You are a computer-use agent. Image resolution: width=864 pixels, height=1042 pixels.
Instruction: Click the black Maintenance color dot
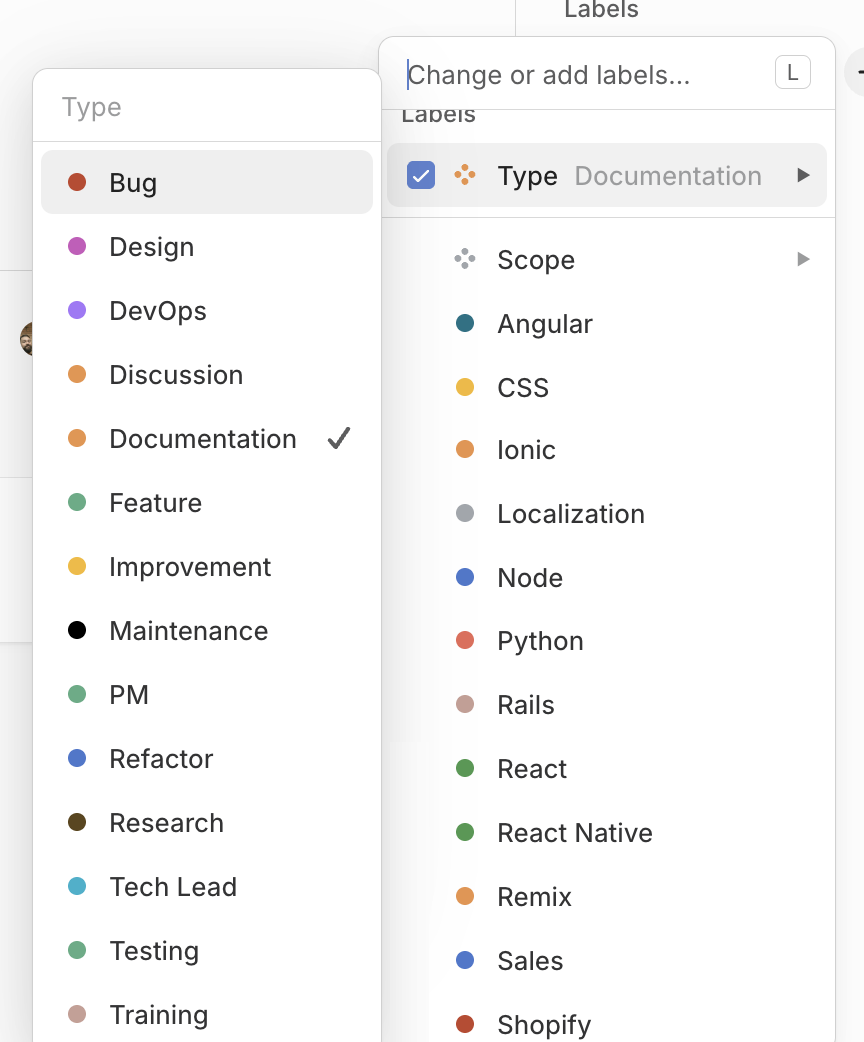[77, 631]
